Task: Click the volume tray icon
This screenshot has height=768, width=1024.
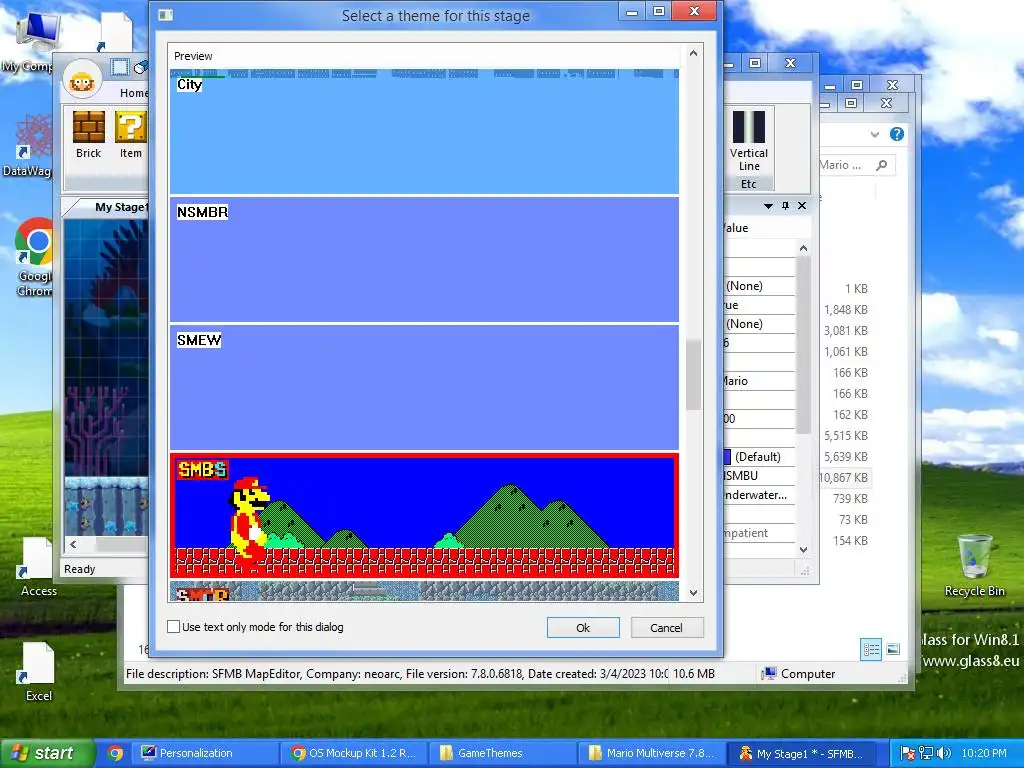Action: pos(944,753)
